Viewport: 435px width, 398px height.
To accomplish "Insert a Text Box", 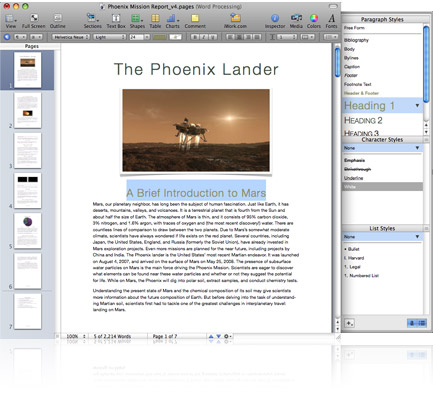I will (116, 21).
